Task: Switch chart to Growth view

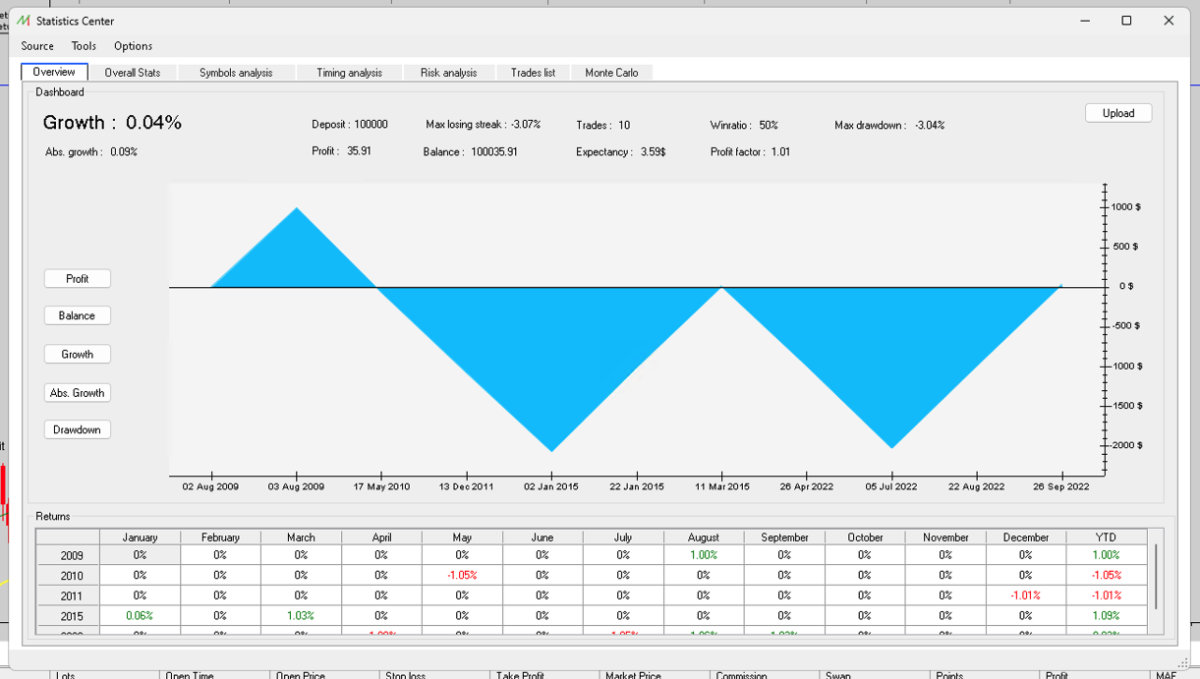Action: pos(77,354)
